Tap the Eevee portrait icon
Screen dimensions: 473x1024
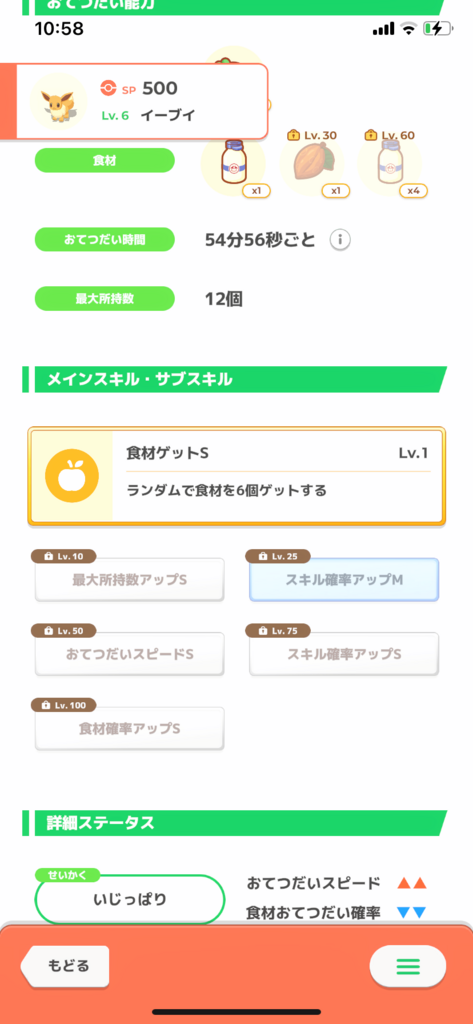tap(59, 101)
